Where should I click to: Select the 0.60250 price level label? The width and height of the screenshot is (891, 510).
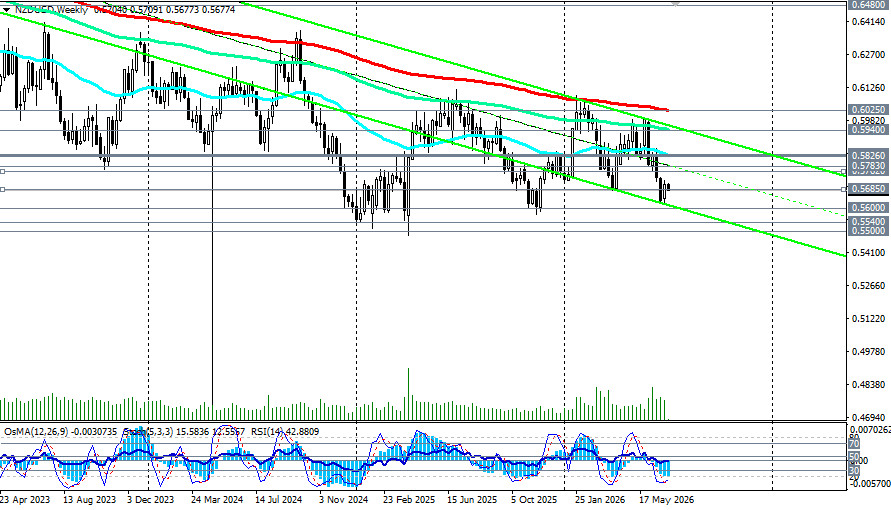click(868, 109)
